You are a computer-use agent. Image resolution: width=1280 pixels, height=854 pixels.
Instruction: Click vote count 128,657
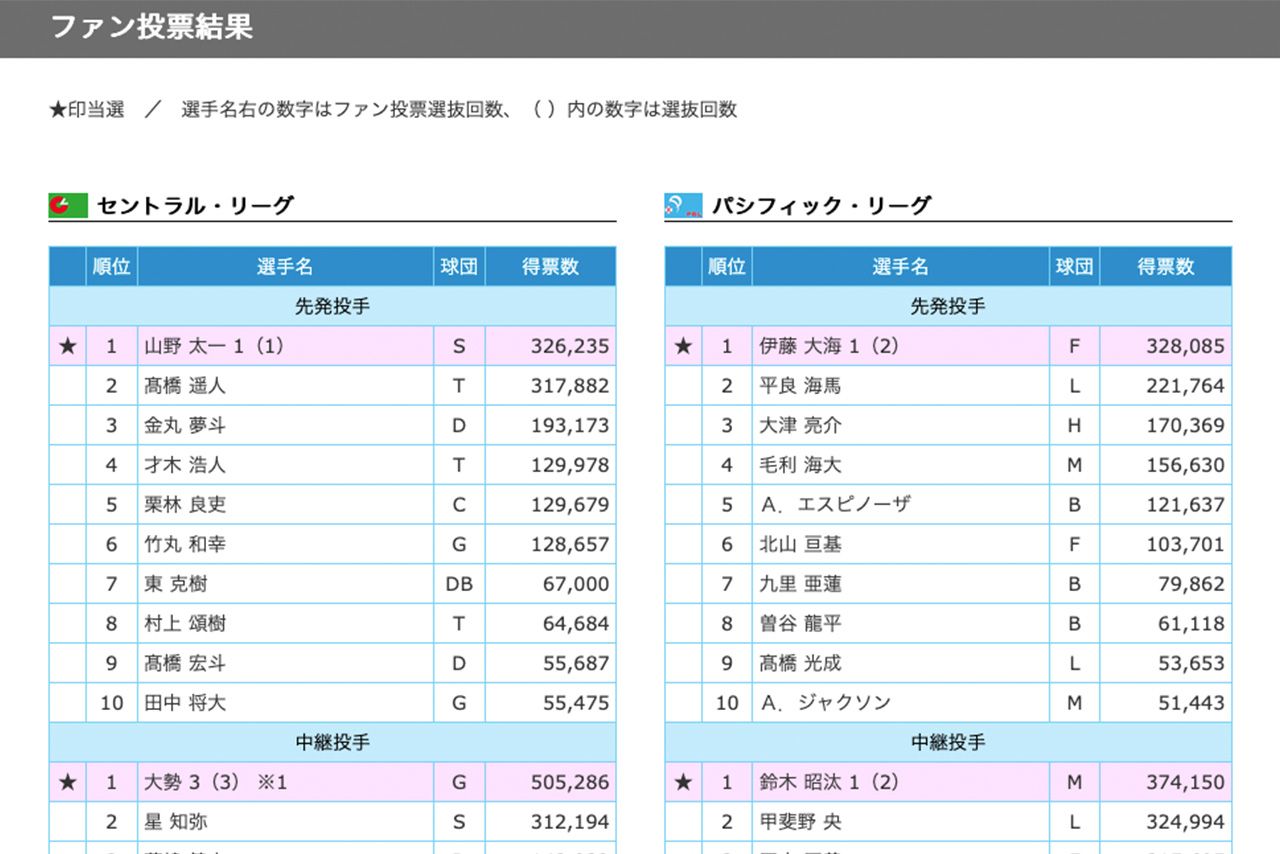coord(570,544)
